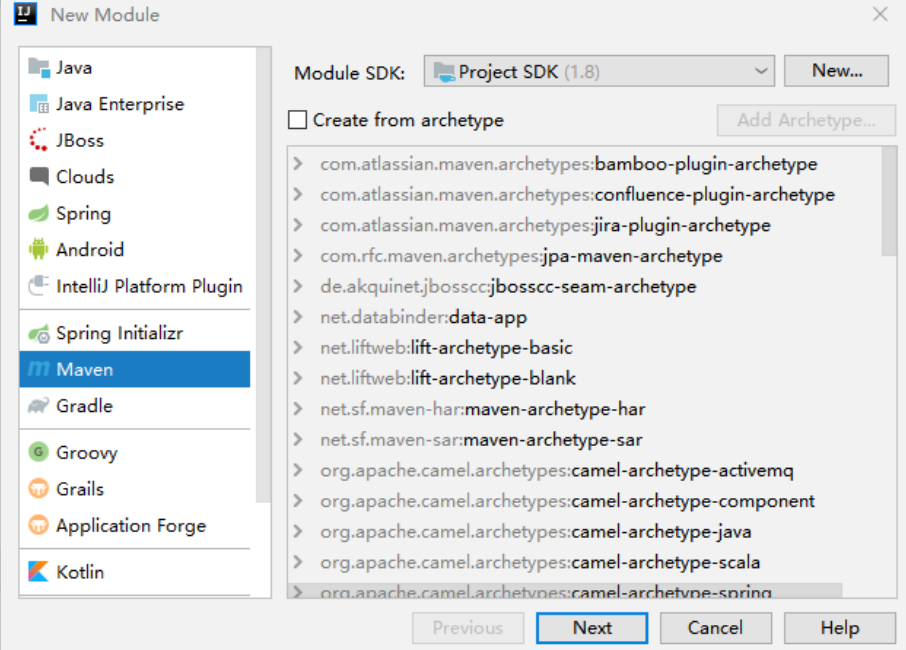906x650 pixels.
Task: Expand the camel-archetype-scala entry
Action: (x=298, y=562)
